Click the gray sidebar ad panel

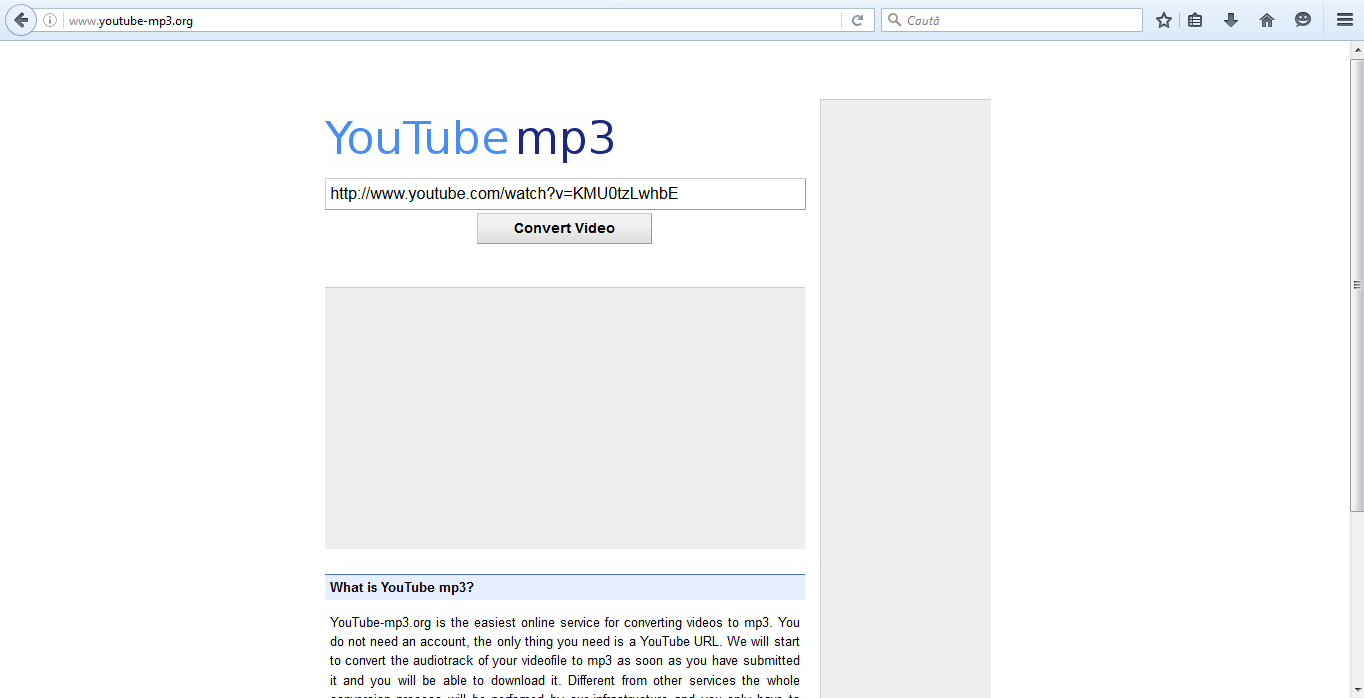906,398
